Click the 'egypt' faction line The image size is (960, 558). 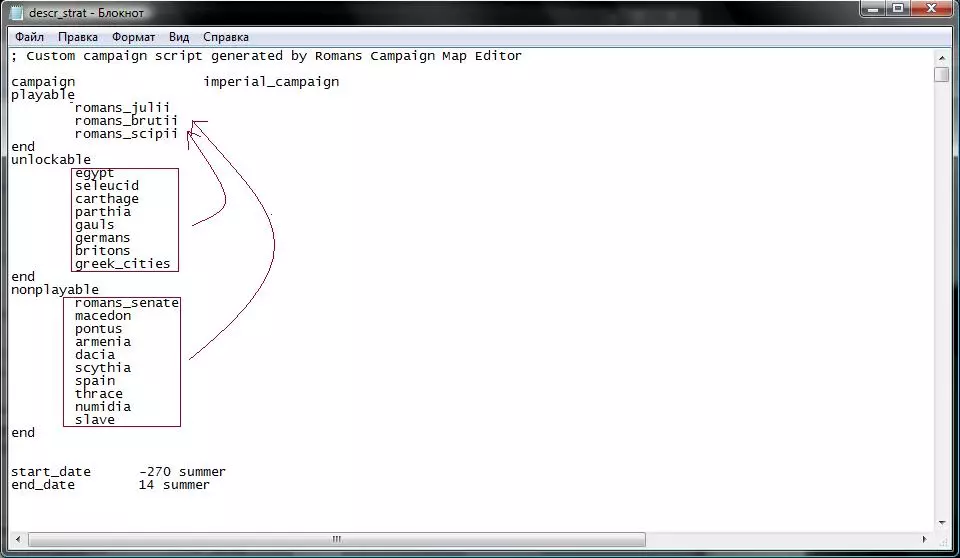94,173
